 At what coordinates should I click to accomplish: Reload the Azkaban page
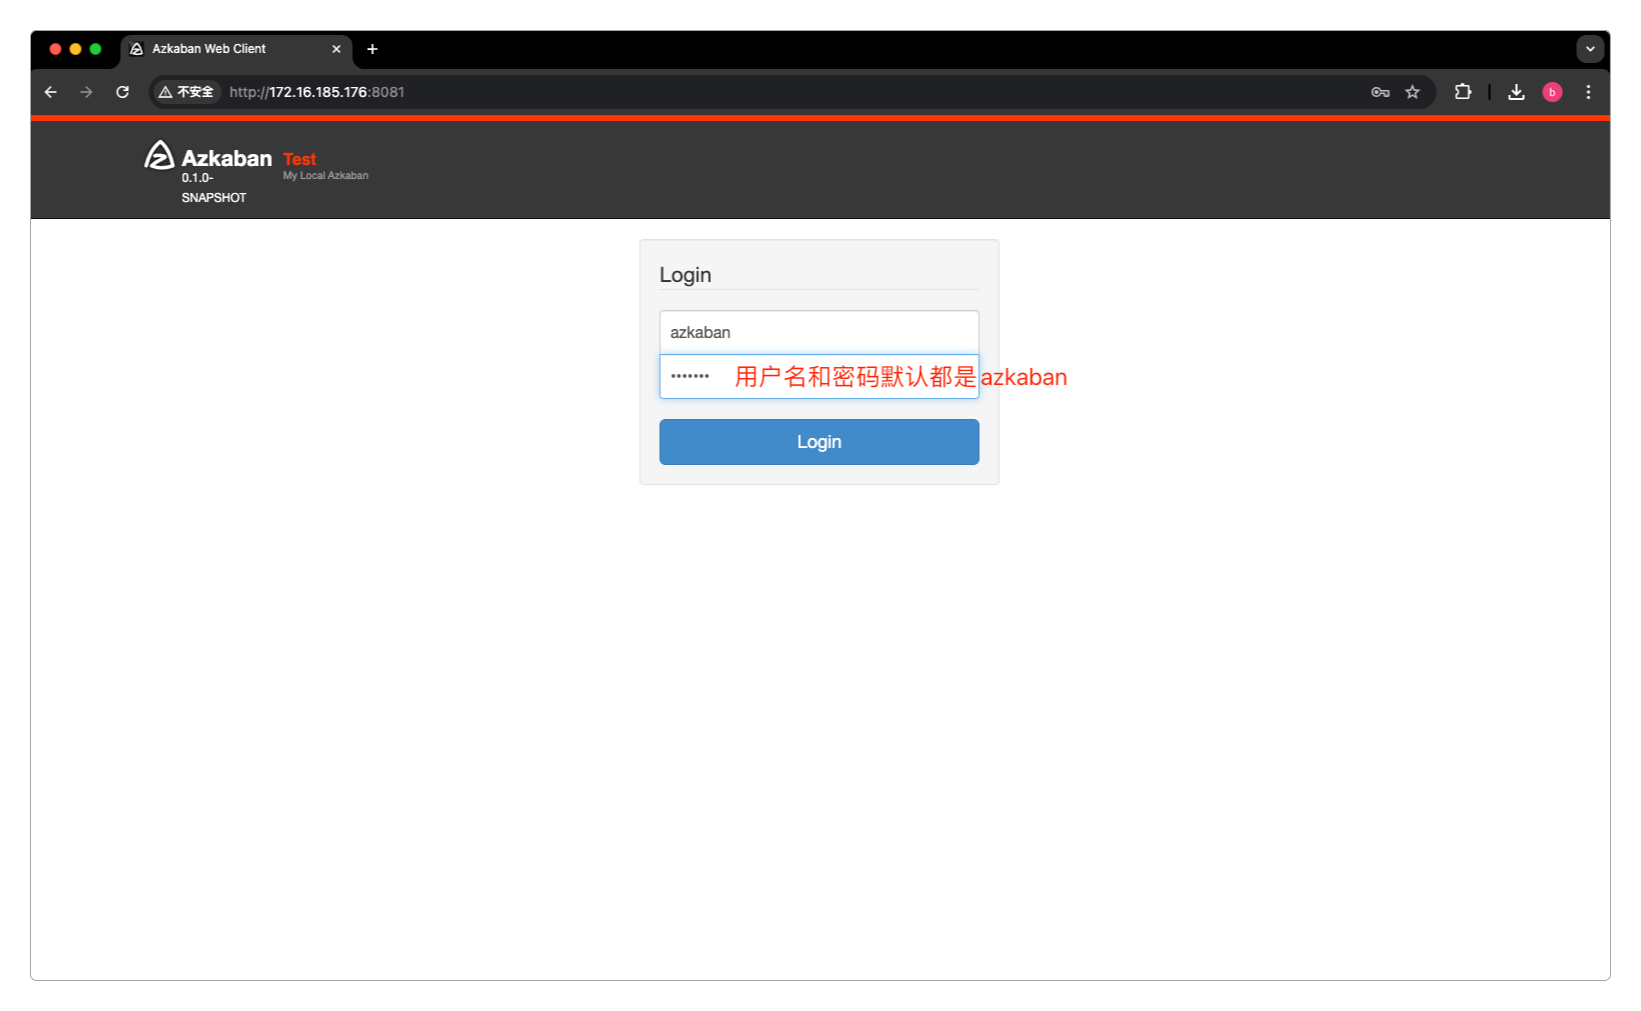(122, 92)
